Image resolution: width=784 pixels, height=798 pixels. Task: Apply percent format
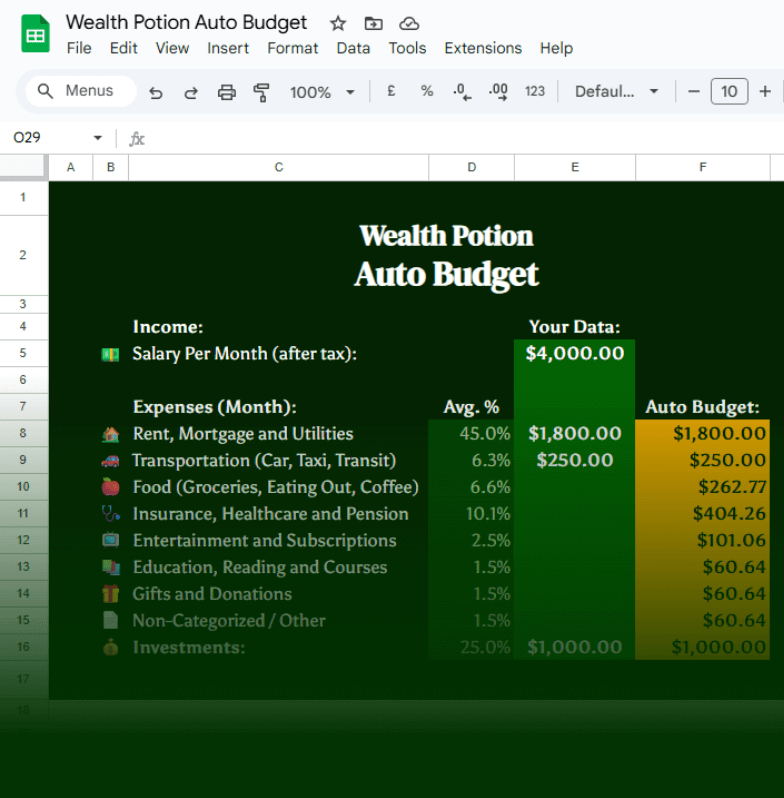427,91
